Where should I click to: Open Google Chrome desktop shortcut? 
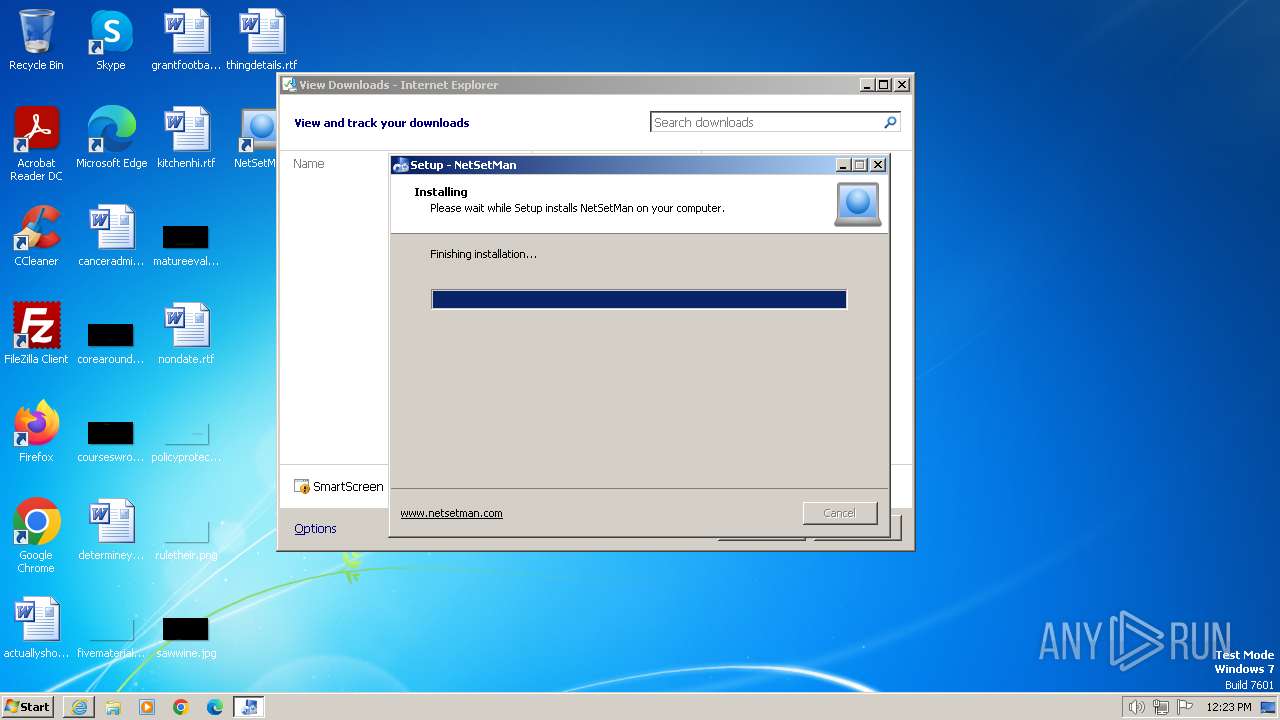click(x=36, y=536)
